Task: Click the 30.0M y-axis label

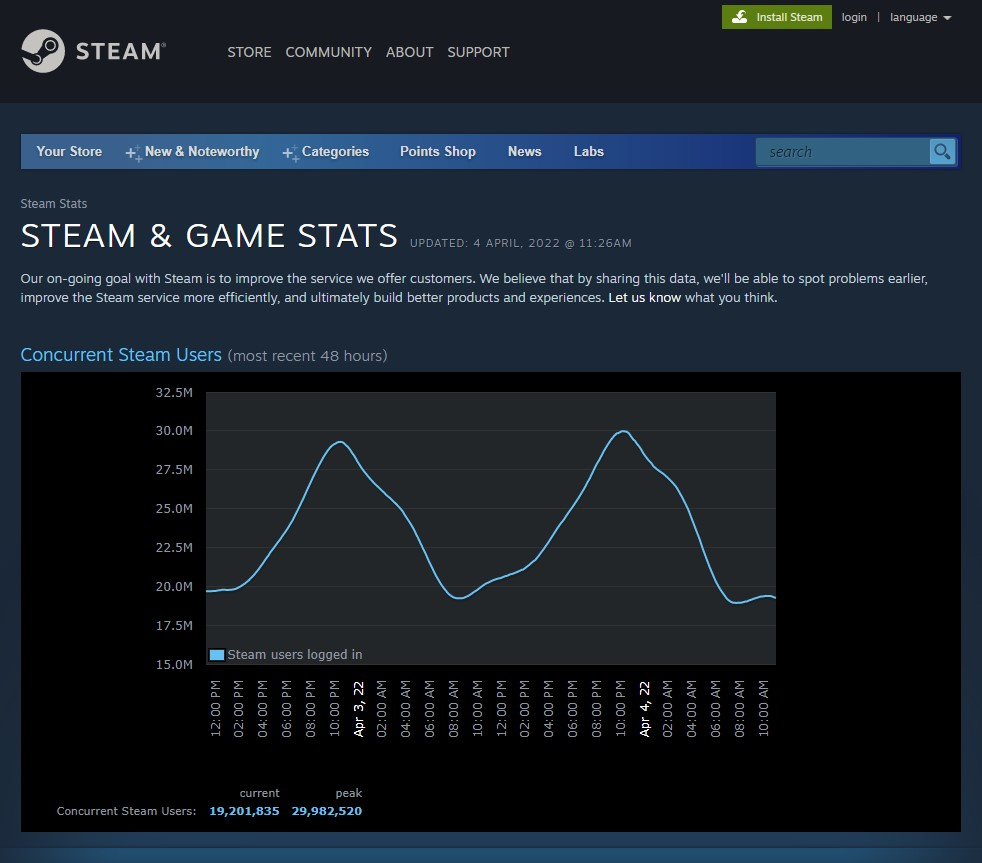Action: (x=174, y=431)
